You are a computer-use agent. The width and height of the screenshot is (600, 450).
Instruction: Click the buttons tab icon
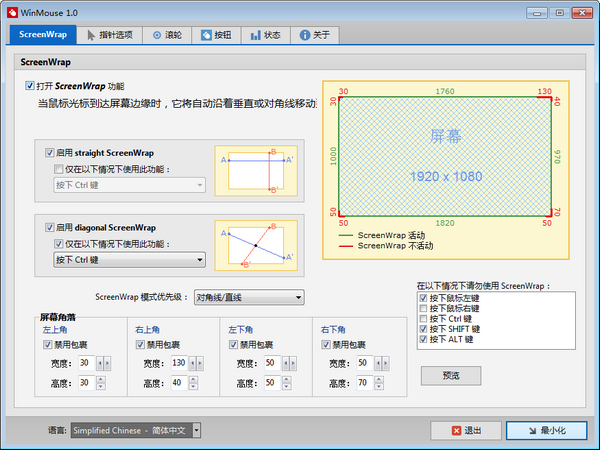(207, 34)
